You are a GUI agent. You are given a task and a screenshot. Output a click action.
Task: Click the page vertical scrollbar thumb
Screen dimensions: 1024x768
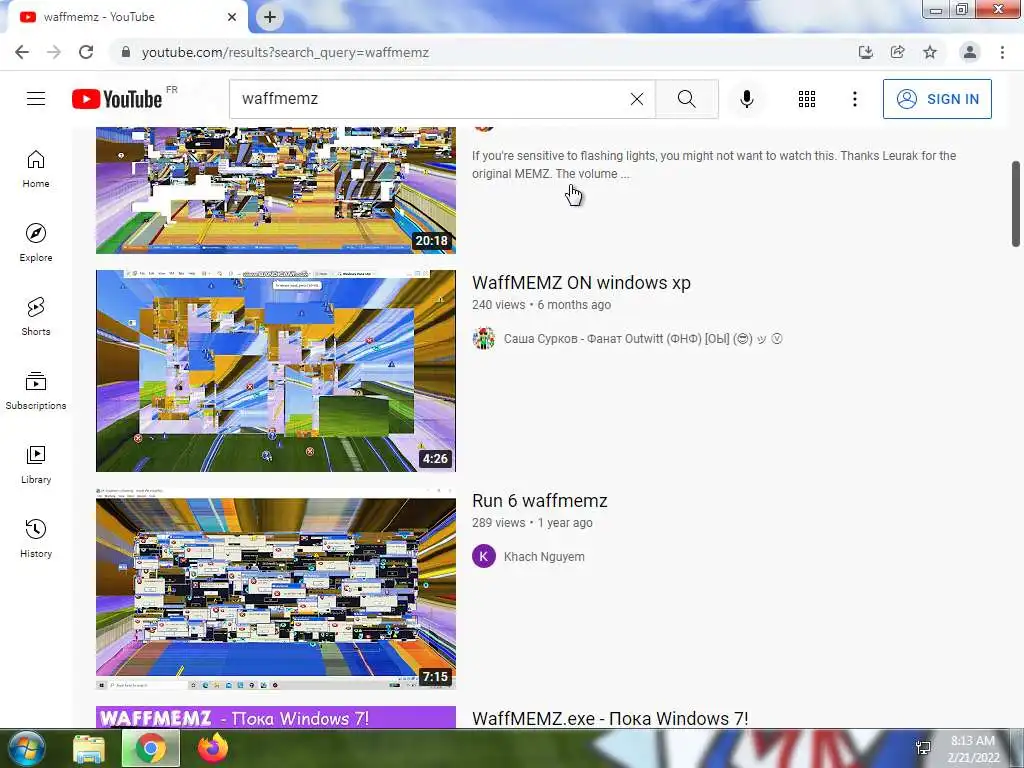(1016, 204)
